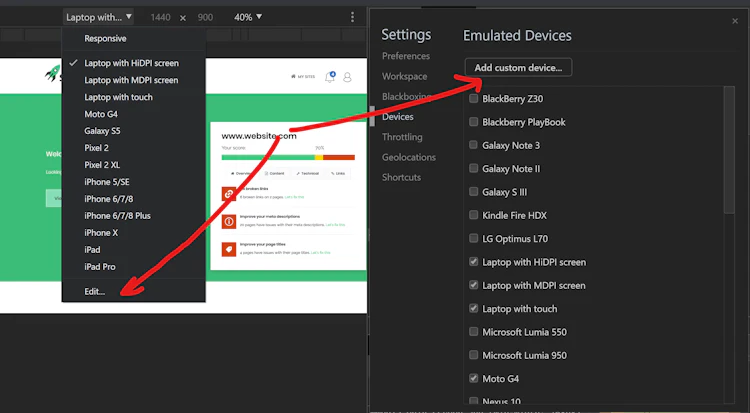Click the score progress bar on webpage
Viewport: 750px width, 413px height.
point(288,157)
